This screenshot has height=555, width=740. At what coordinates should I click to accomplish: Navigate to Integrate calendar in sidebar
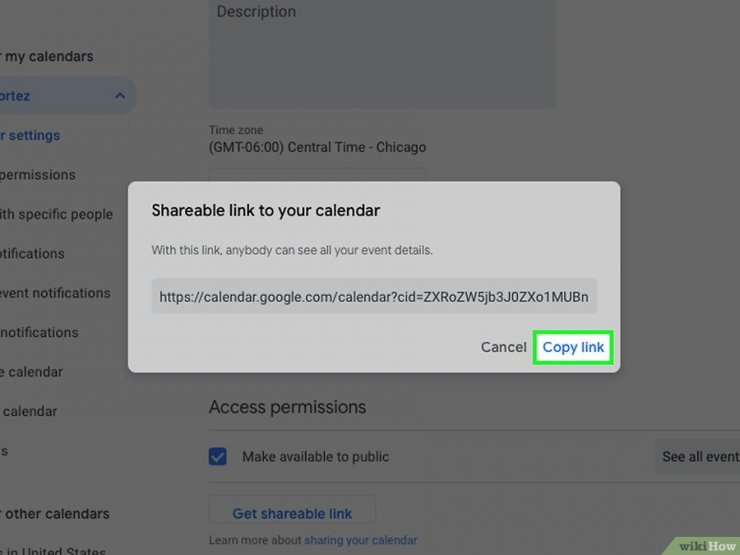(x=33, y=372)
